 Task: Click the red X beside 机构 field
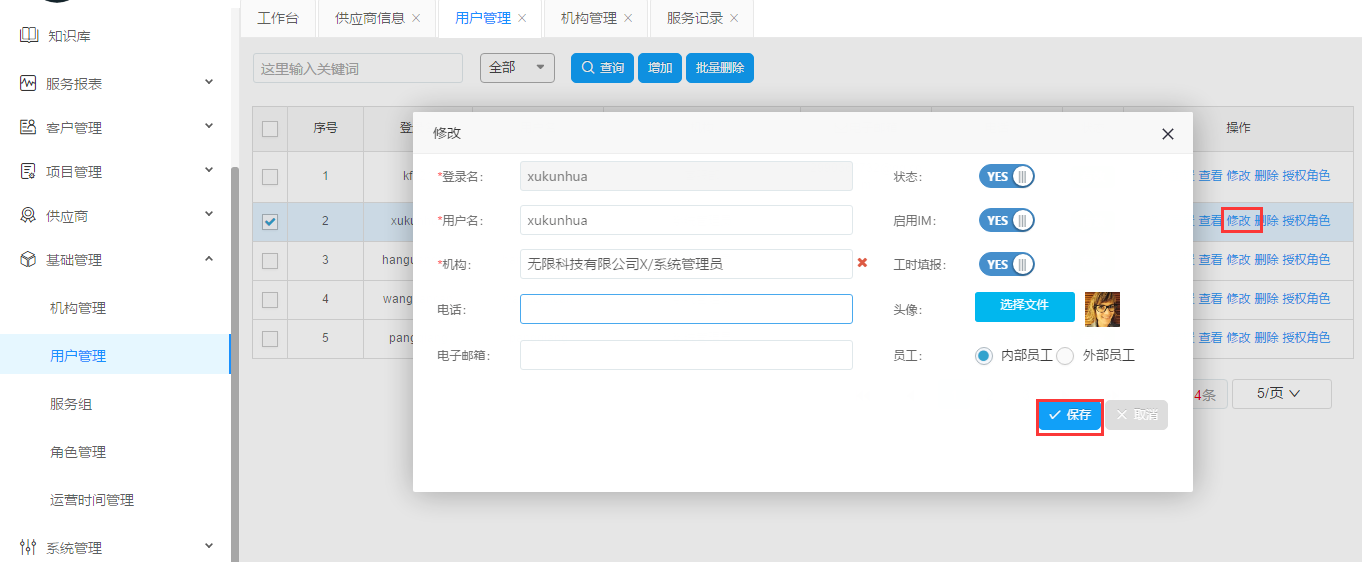point(862,263)
